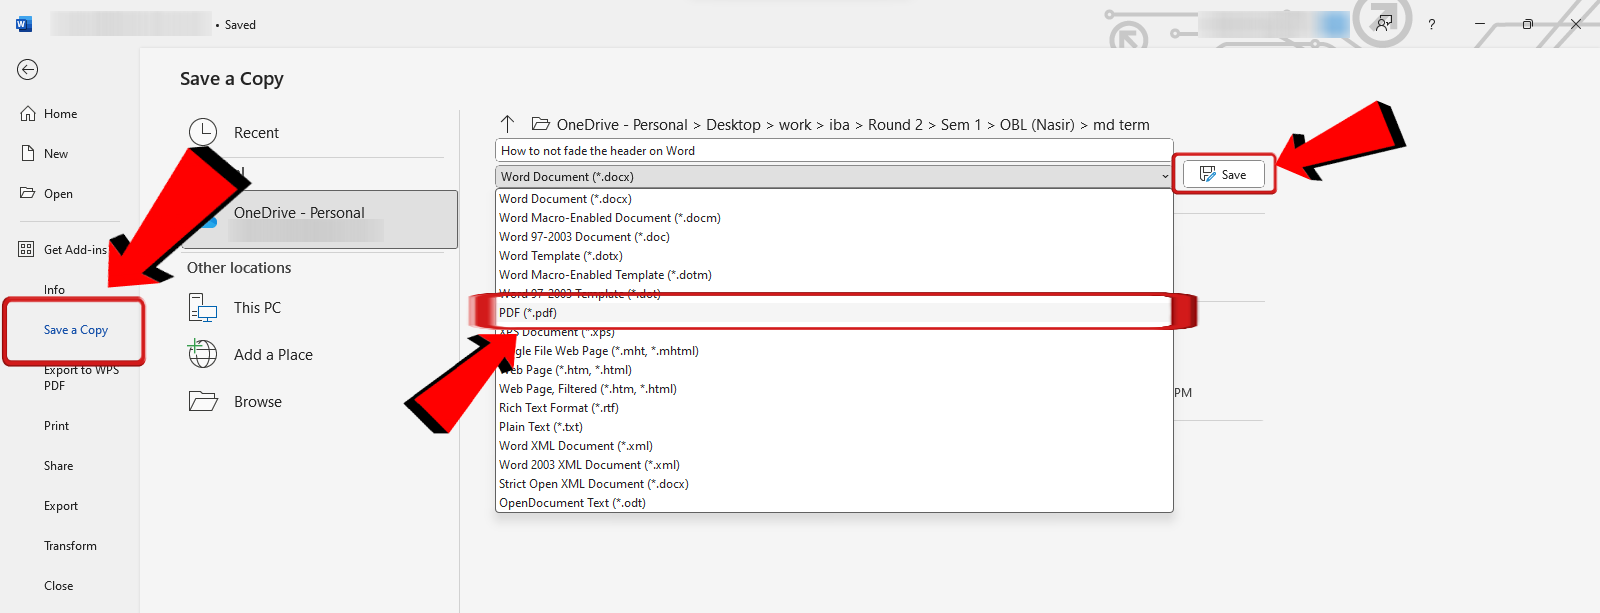1600x613 pixels.
Task: Select Word 2003 XML Document (*.xml)
Action: (834, 465)
